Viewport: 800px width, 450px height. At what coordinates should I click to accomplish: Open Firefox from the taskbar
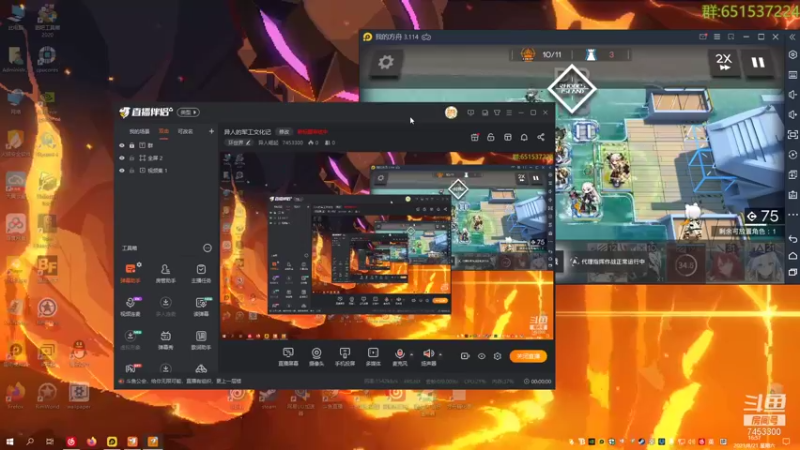coord(91,441)
